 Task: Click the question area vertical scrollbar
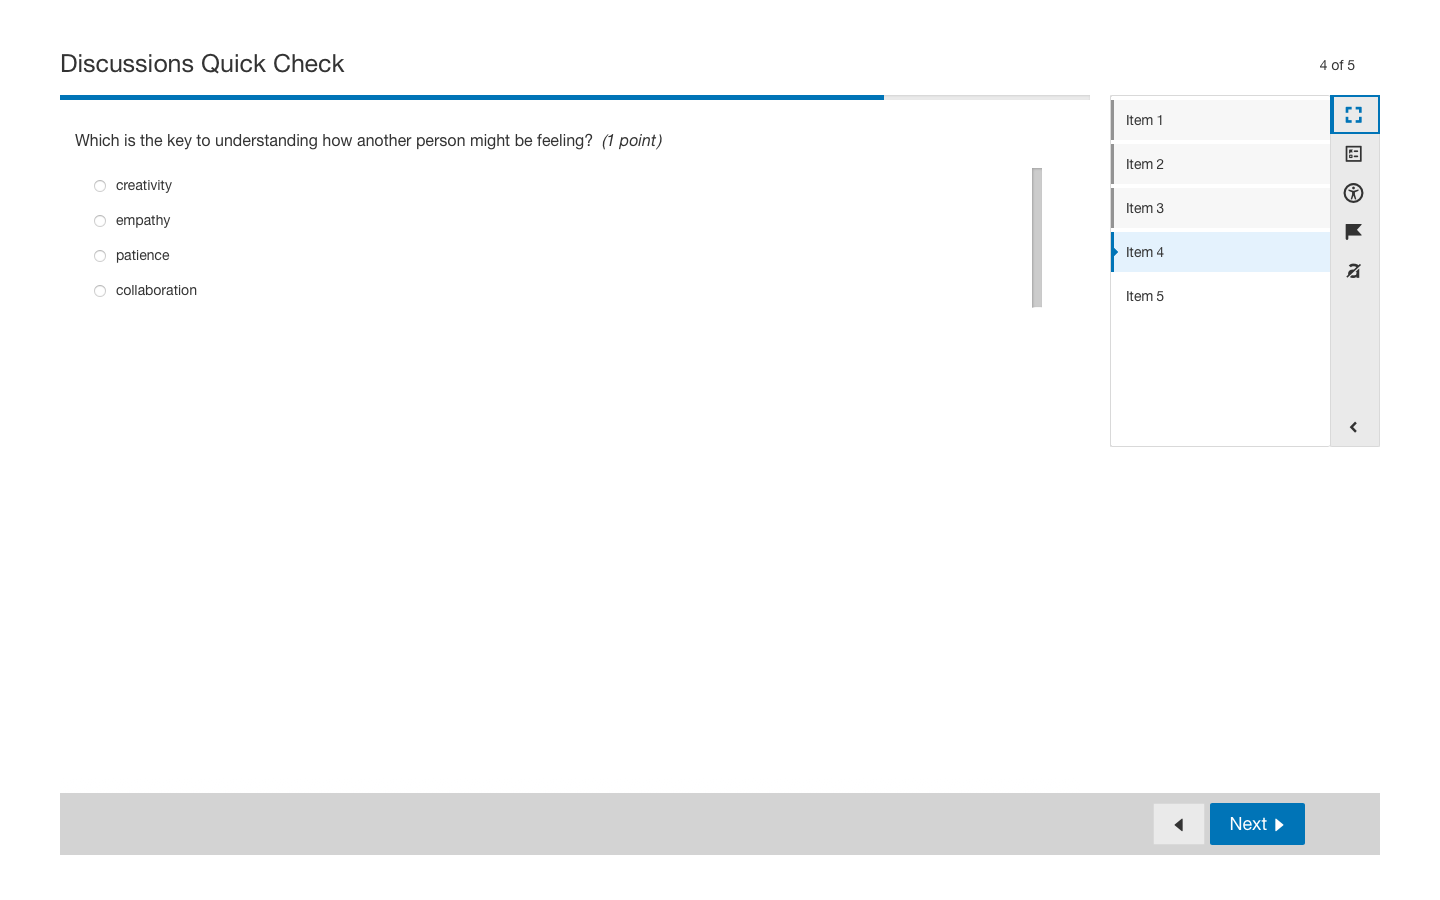tap(1037, 238)
